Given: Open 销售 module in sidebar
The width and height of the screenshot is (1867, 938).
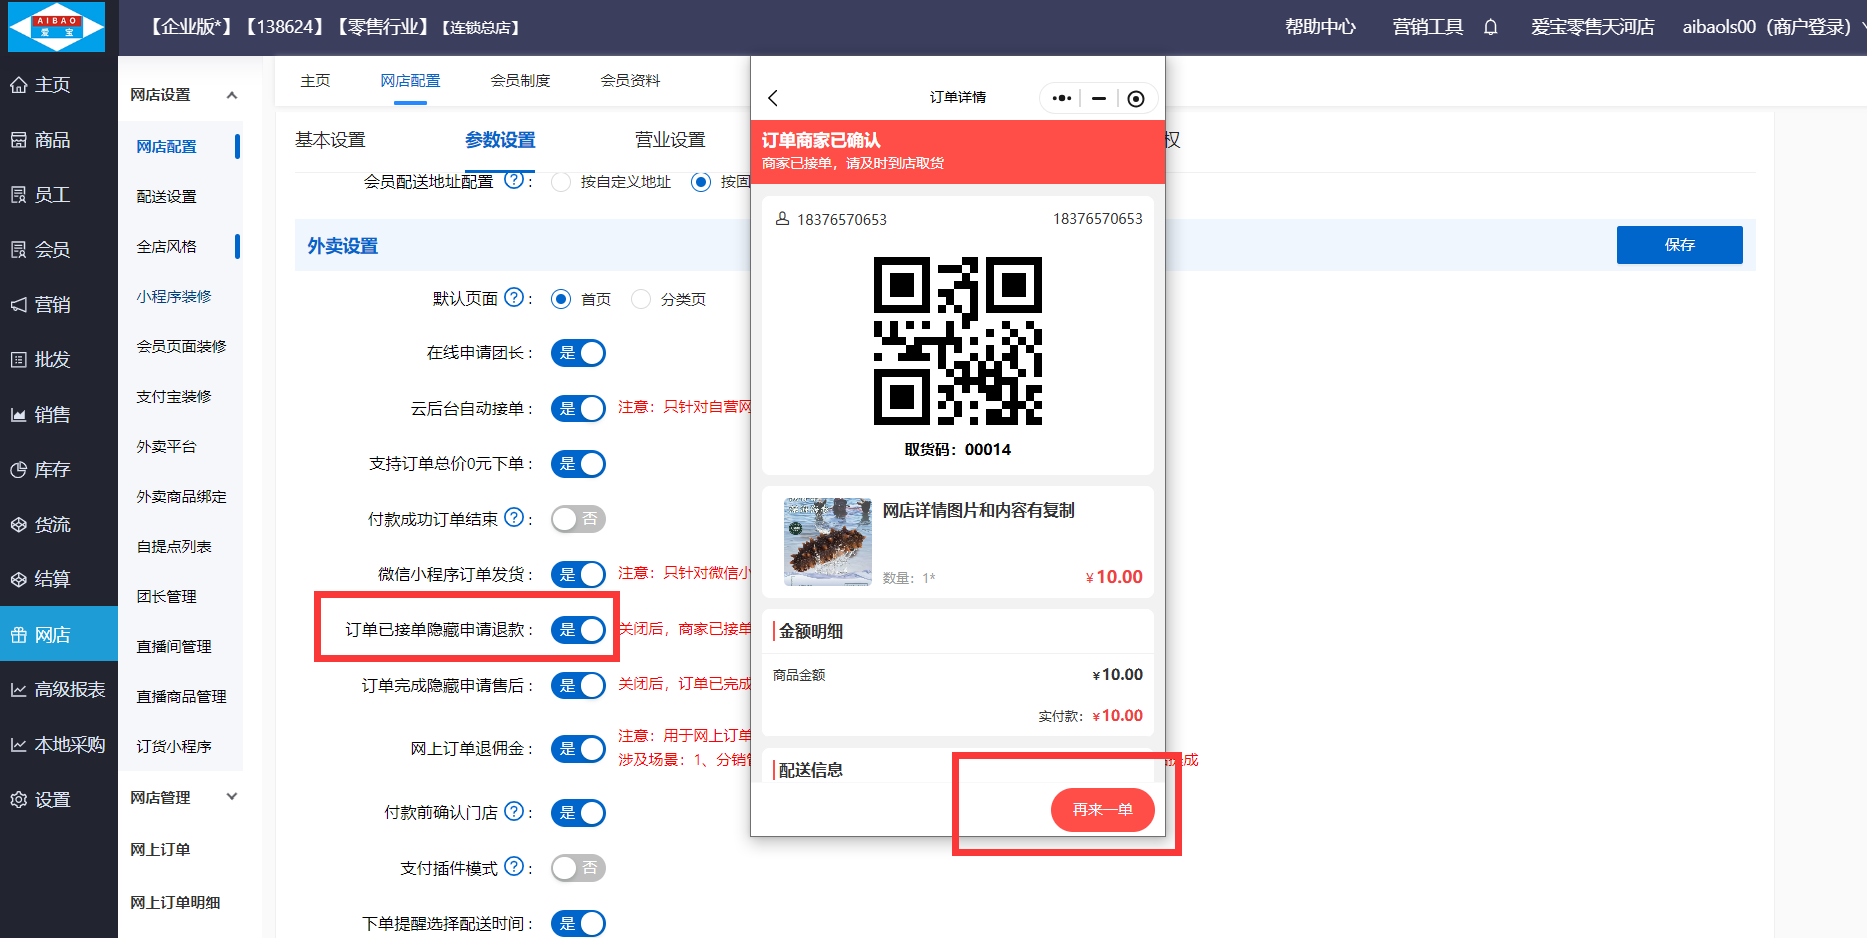Looking at the screenshot, I should [59, 415].
